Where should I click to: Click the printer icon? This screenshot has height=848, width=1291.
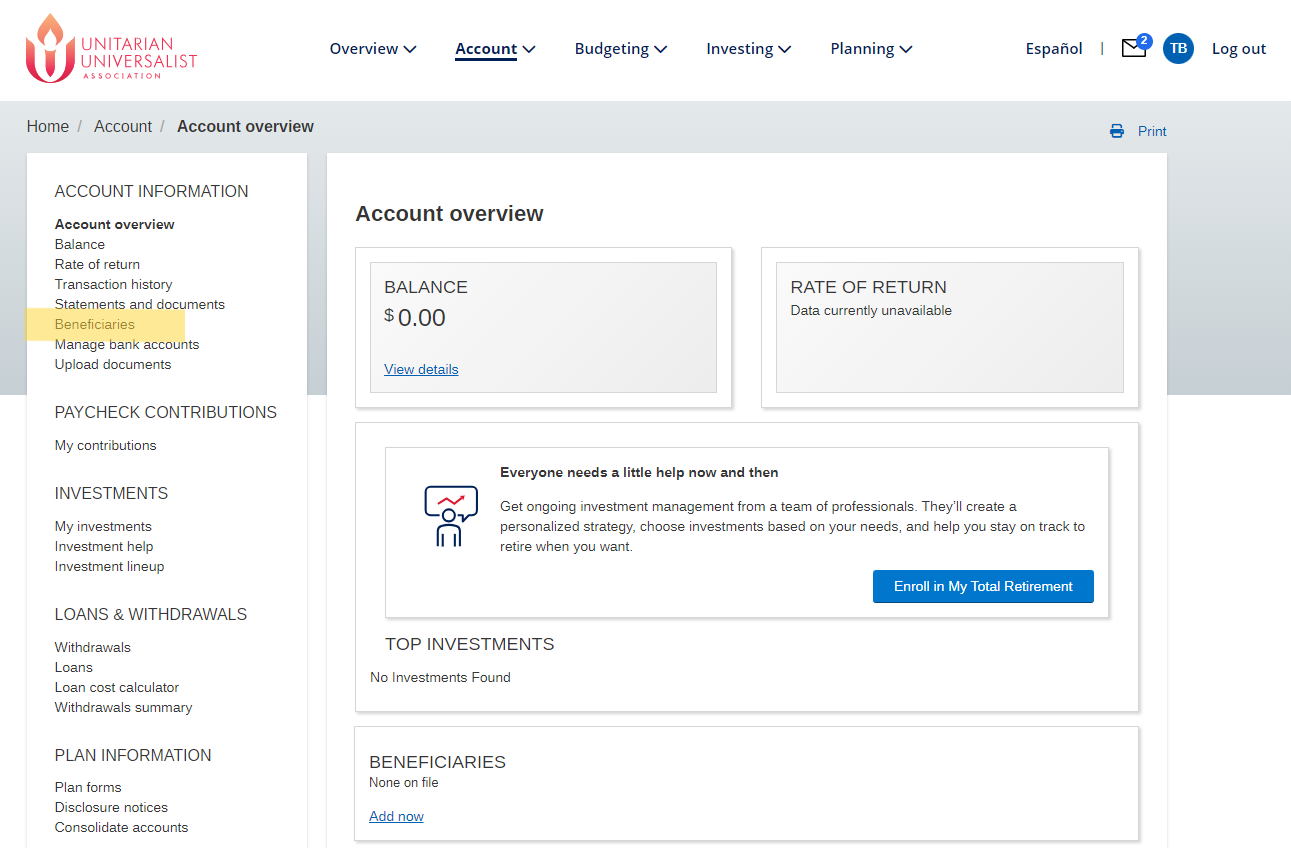click(1116, 131)
